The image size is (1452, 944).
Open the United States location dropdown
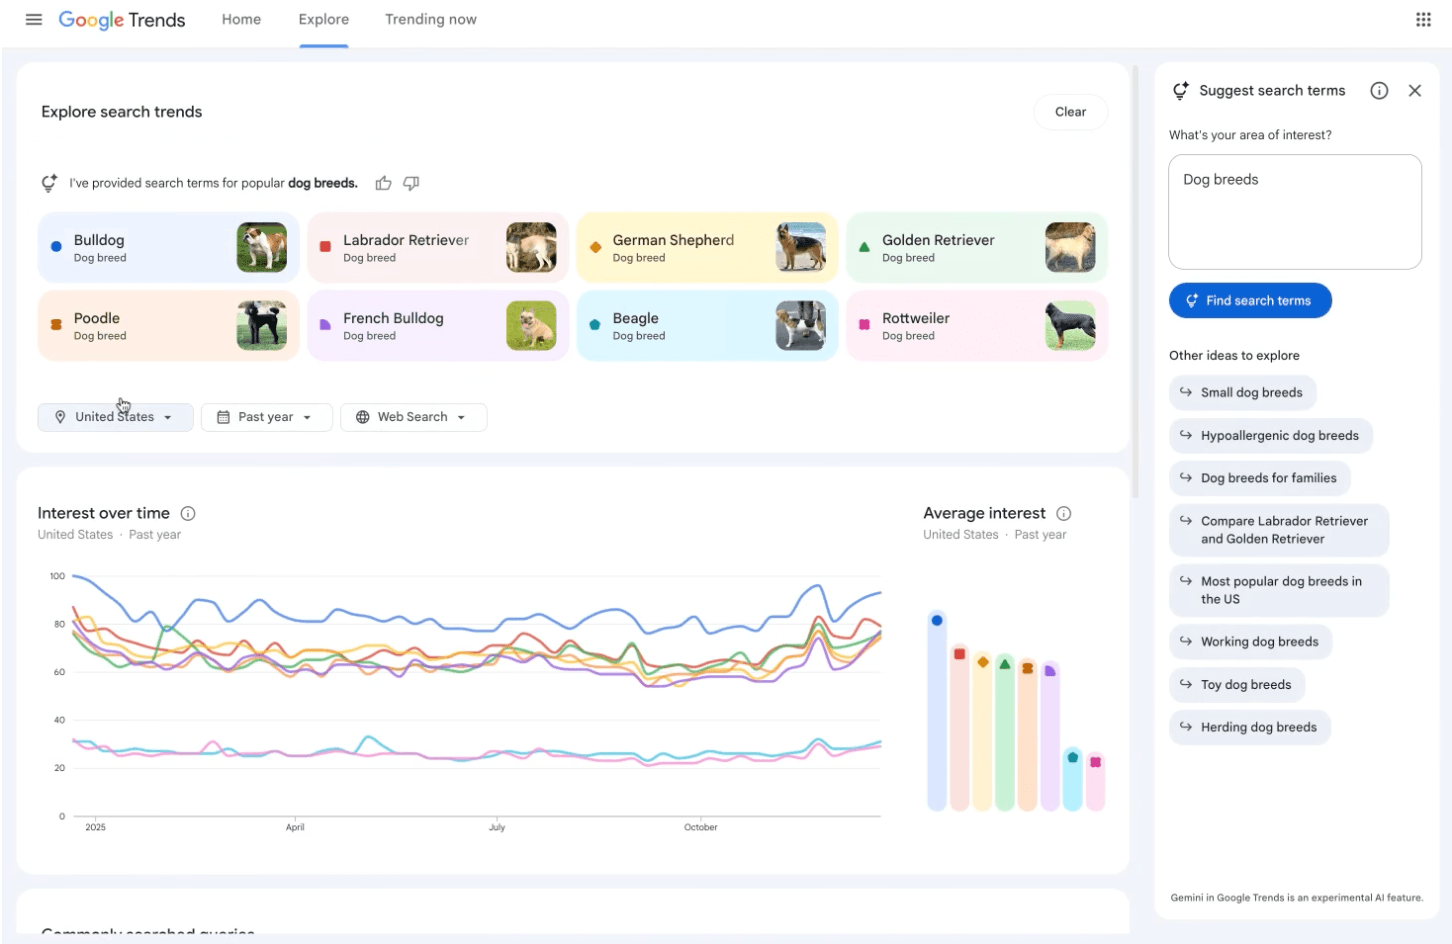tap(115, 417)
